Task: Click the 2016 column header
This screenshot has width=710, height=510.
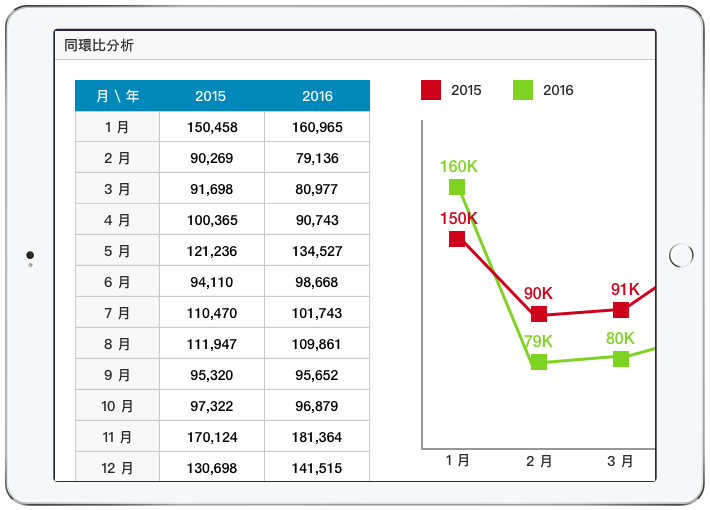Action: pyautogui.click(x=317, y=96)
